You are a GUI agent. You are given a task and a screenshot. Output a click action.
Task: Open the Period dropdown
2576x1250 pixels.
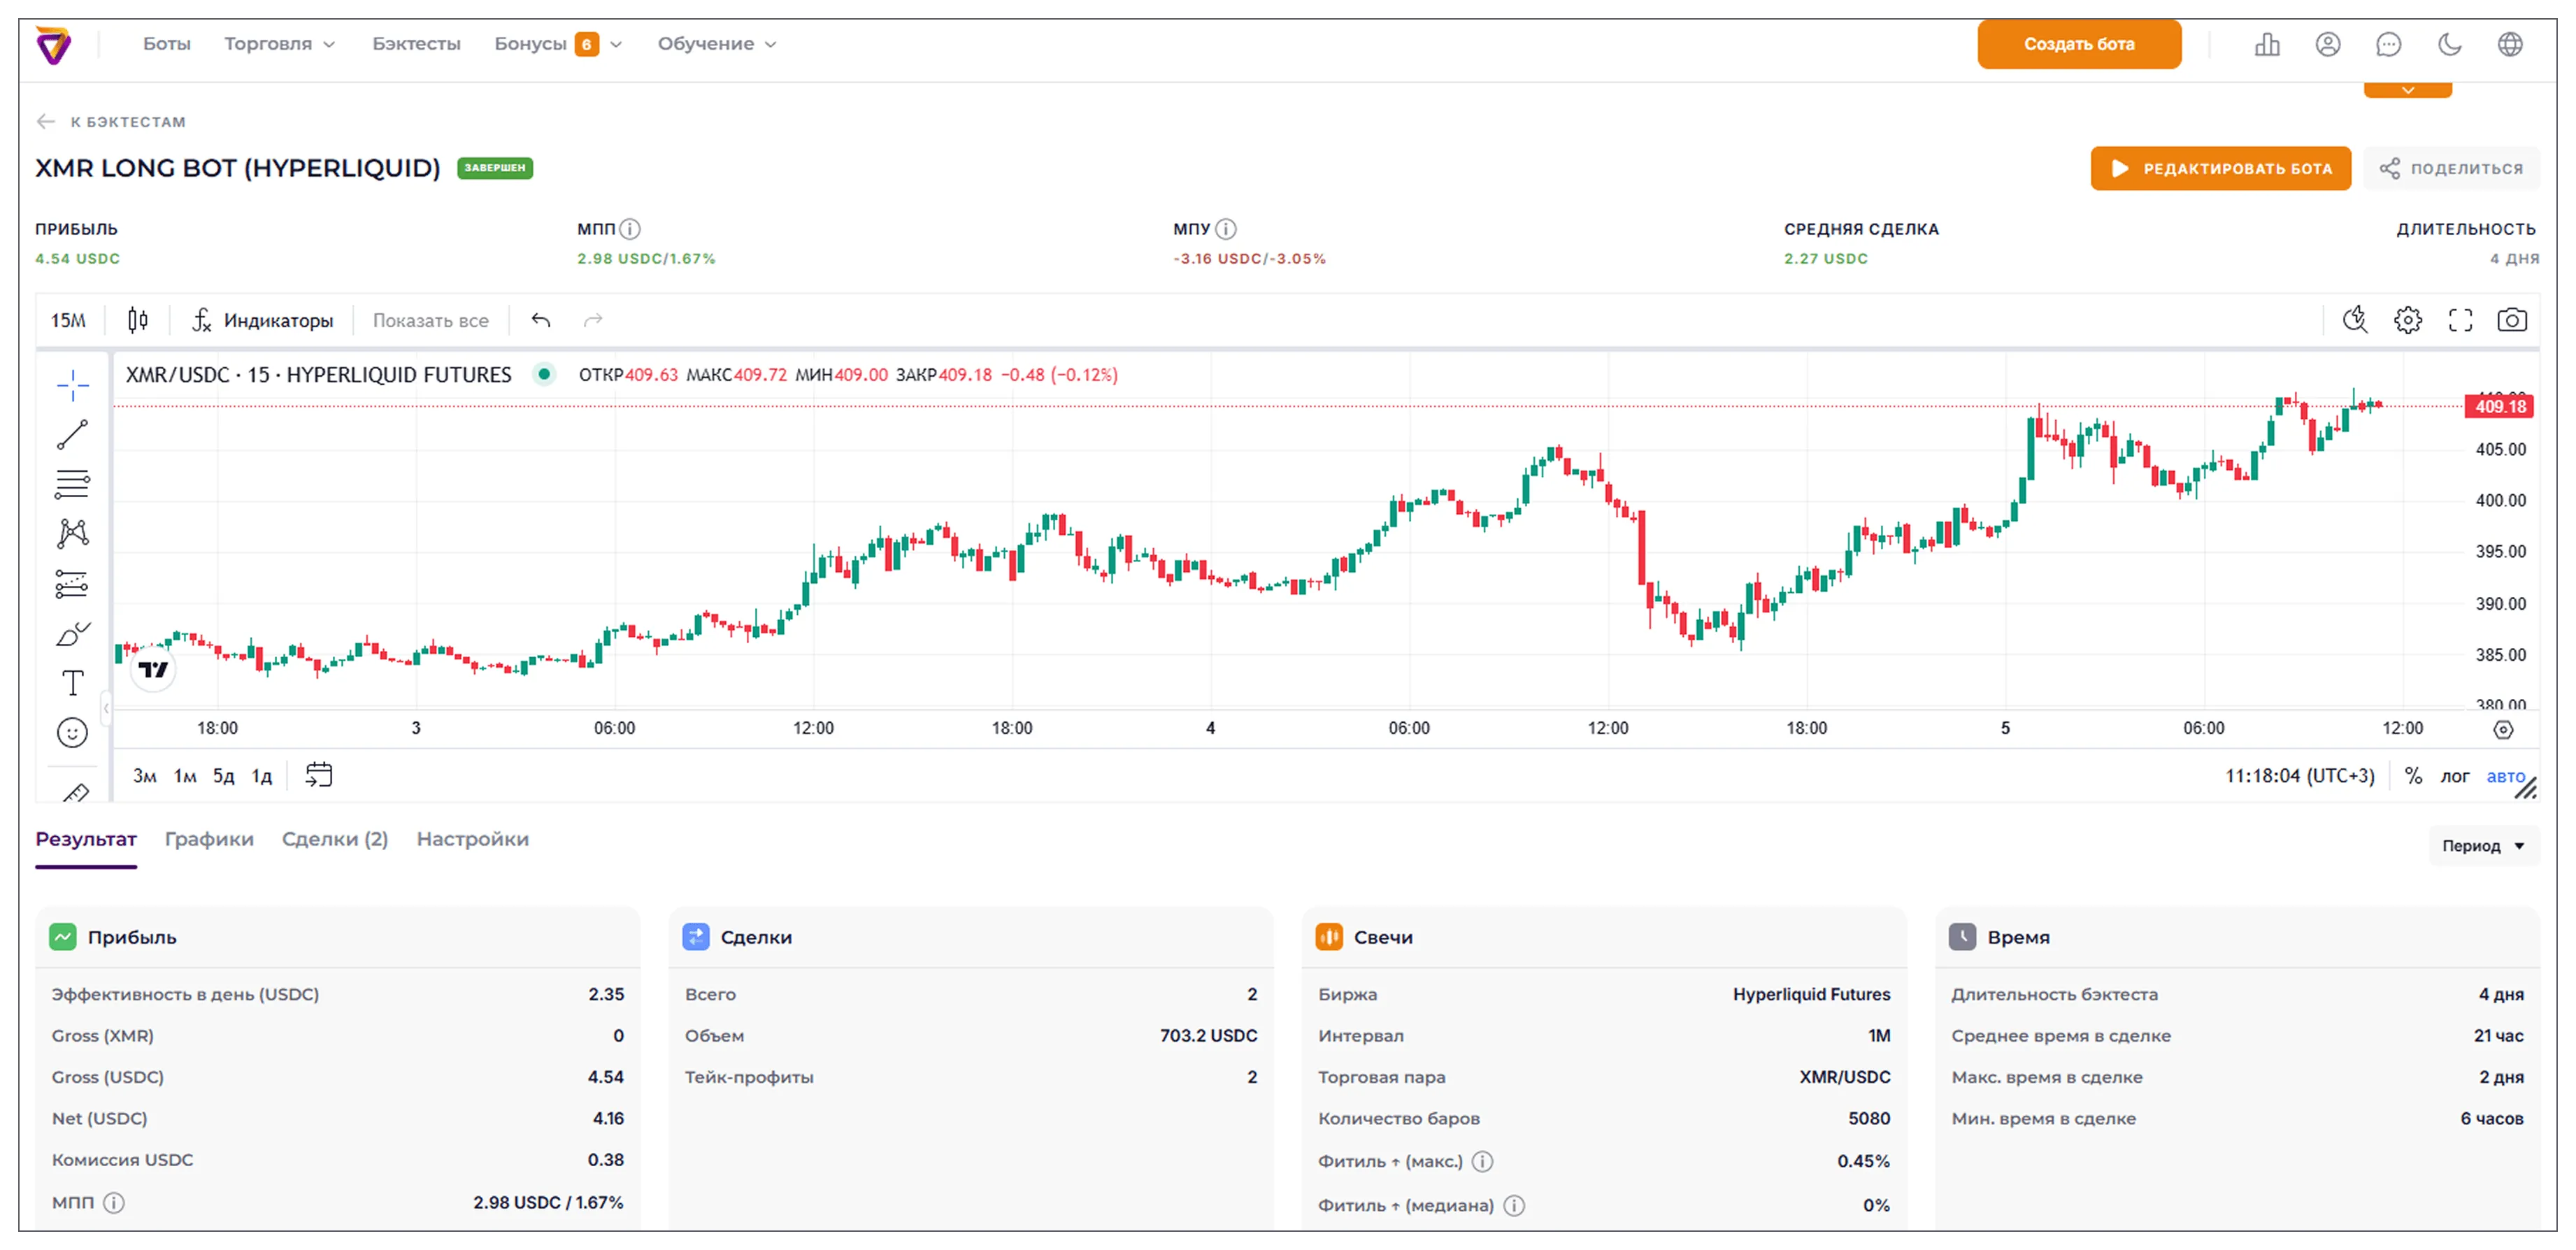coord(2483,846)
